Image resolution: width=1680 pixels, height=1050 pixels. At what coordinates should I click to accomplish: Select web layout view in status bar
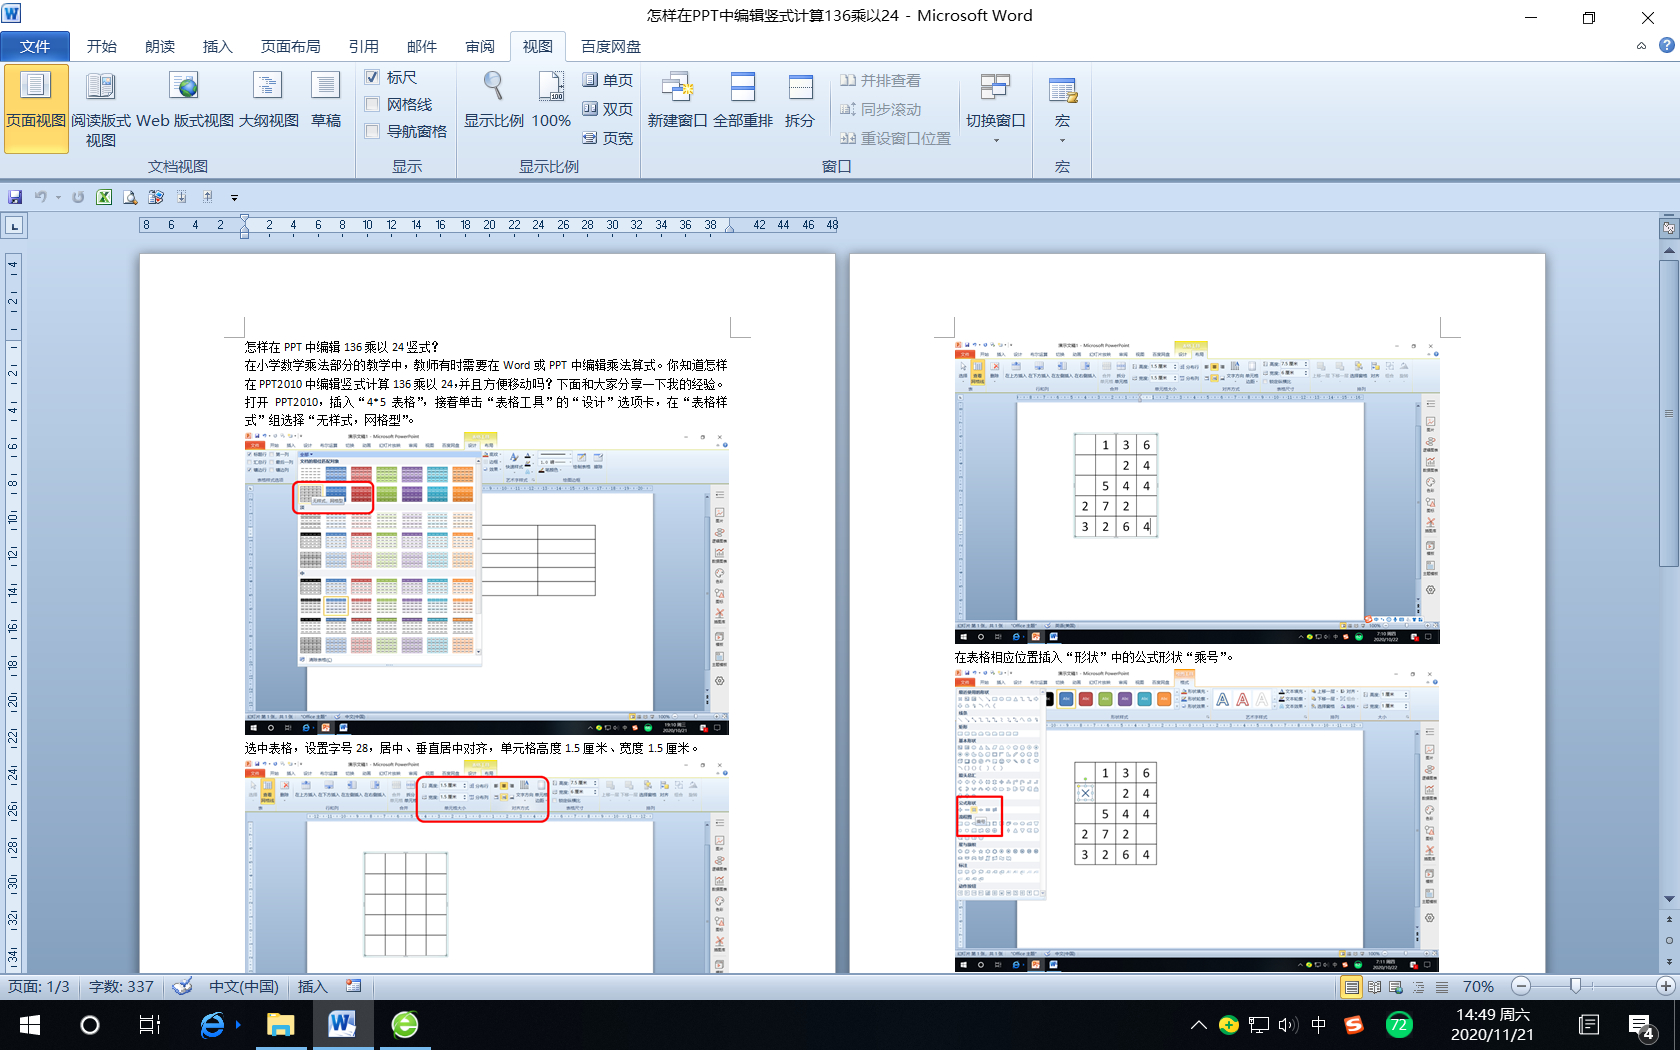click(x=1397, y=987)
